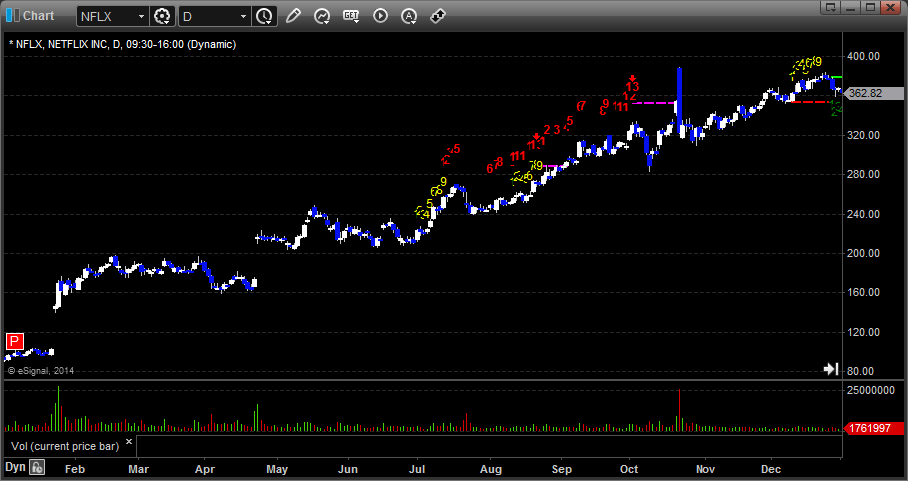This screenshot has width=908, height=481.
Task: Click the May label on time axis
Action: pos(277,469)
